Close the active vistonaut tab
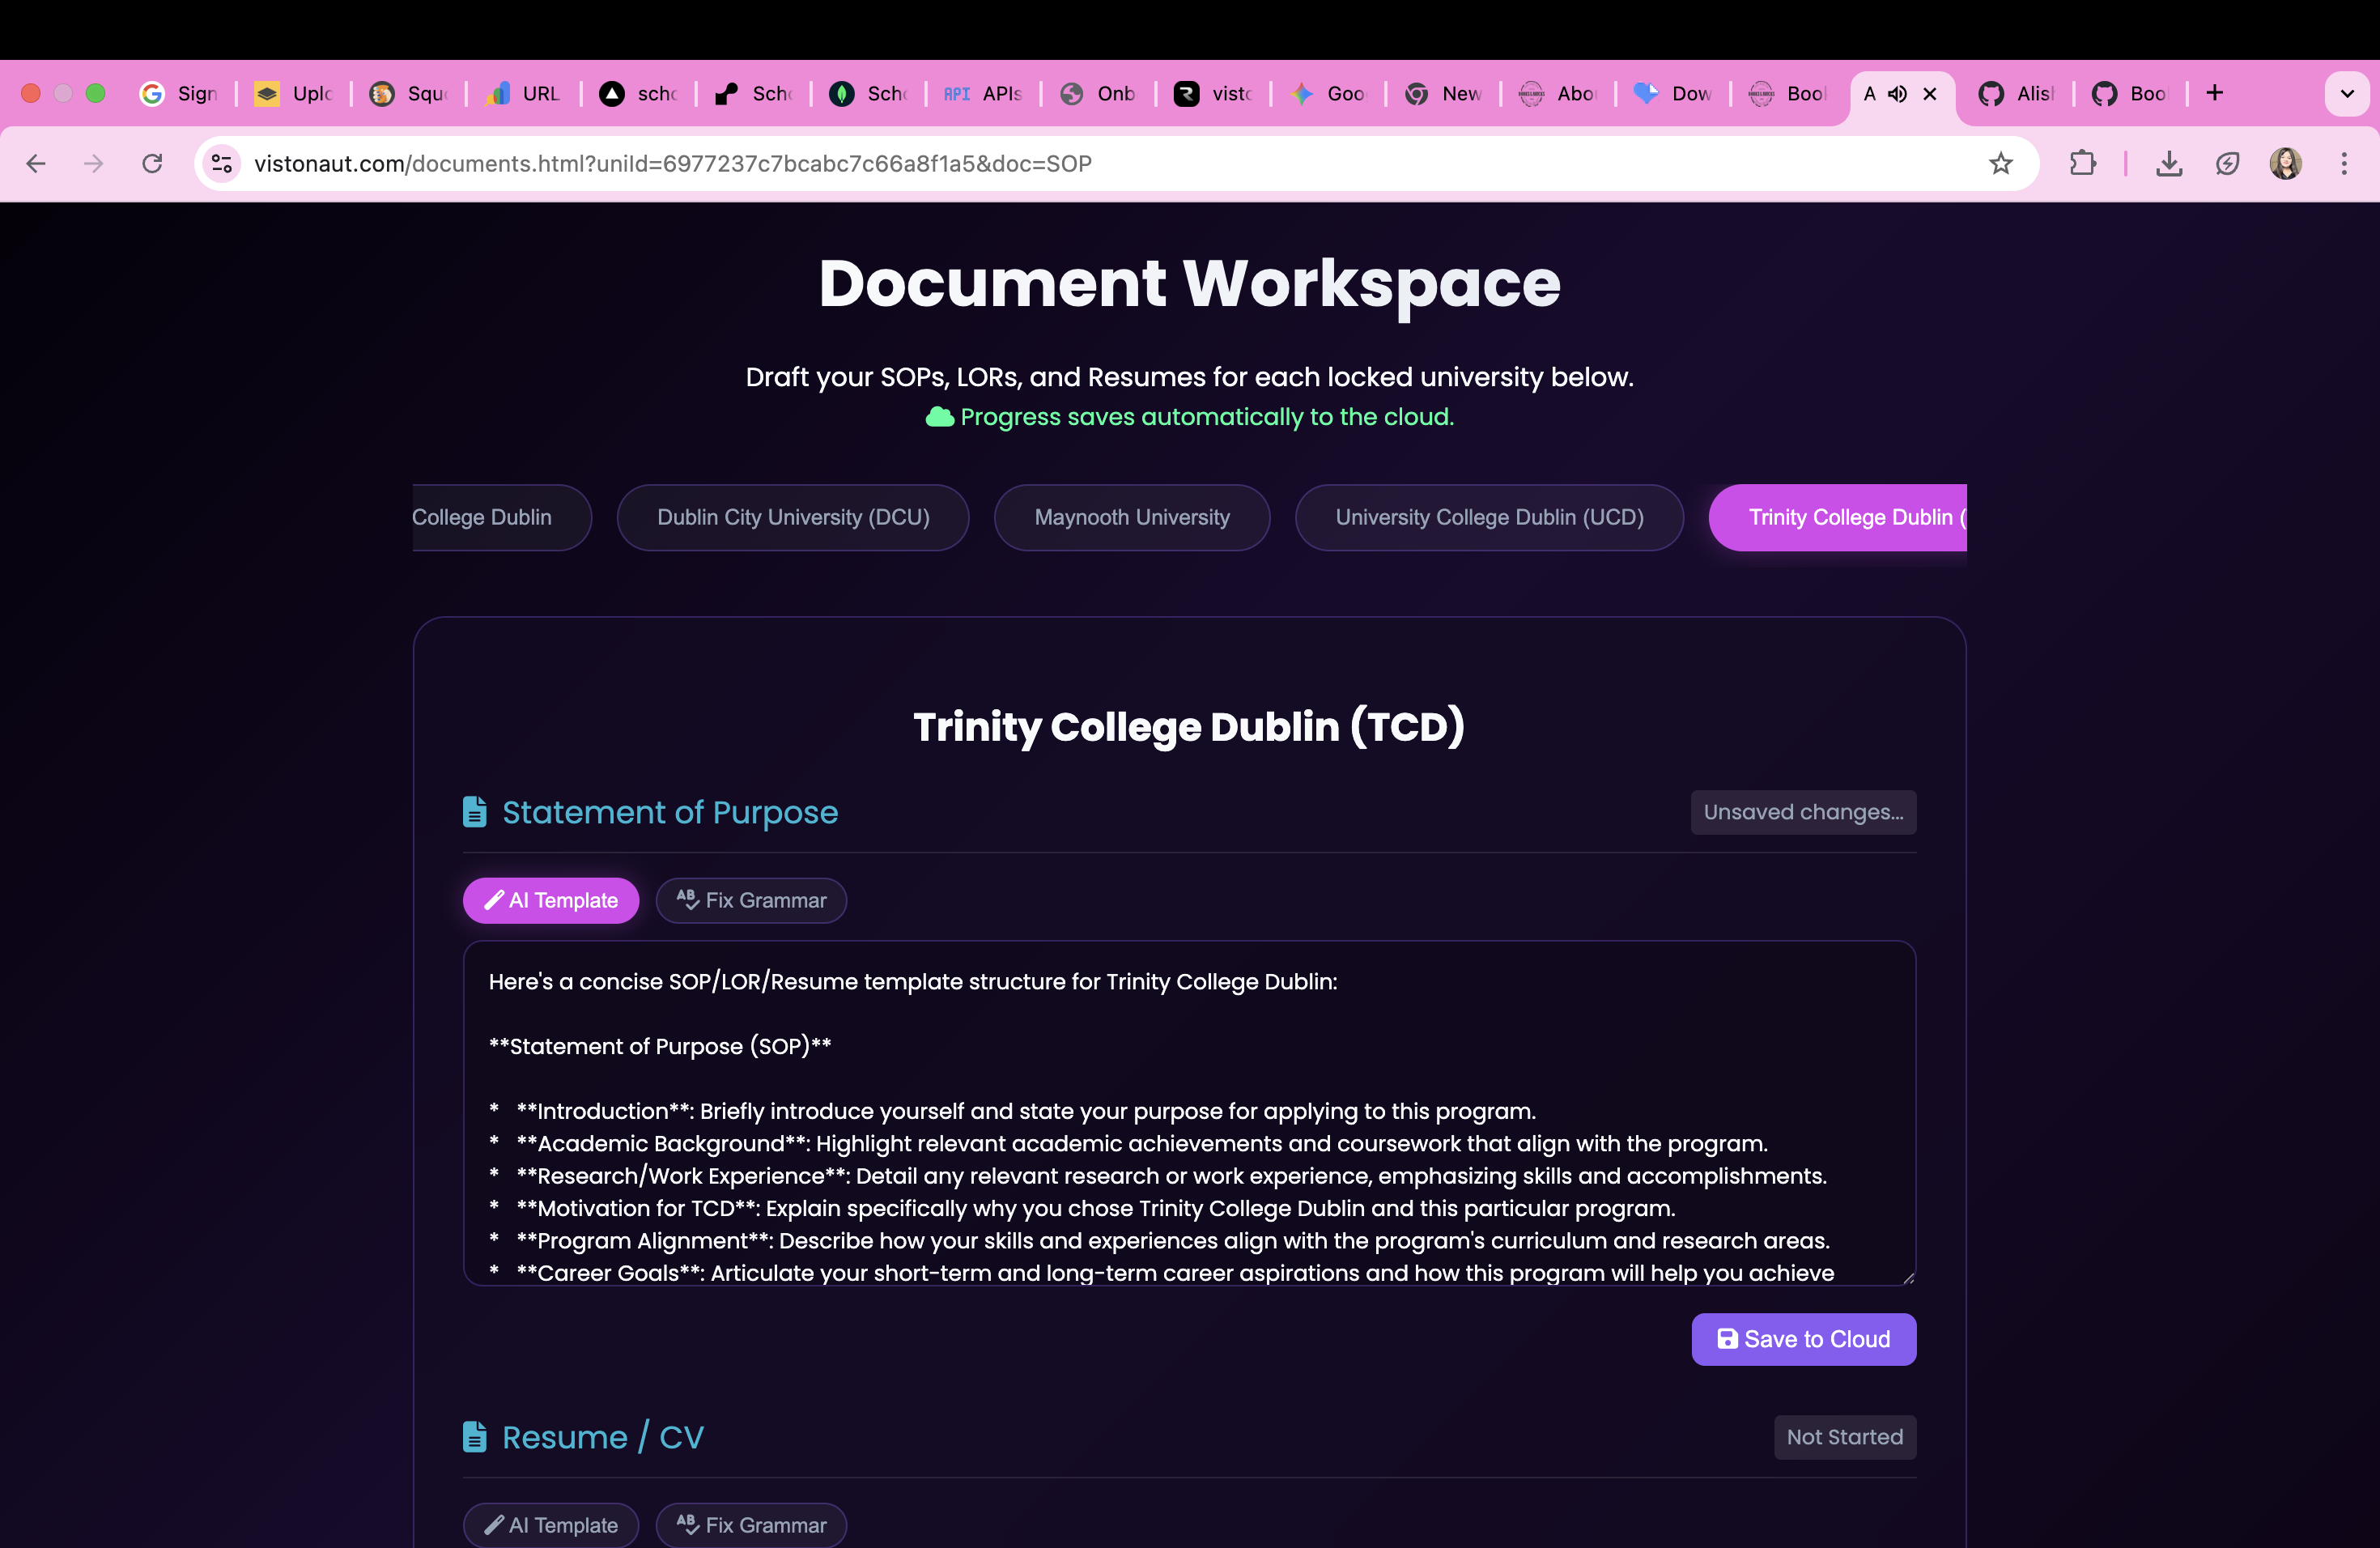 1930,93
